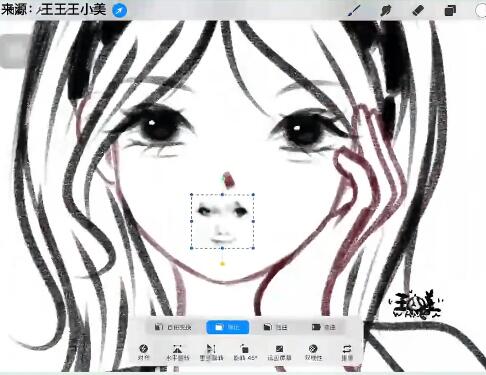Screen dimensions: 486x375
Task: Flip the selection horizontally
Action: pyautogui.click(x=178, y=352)
